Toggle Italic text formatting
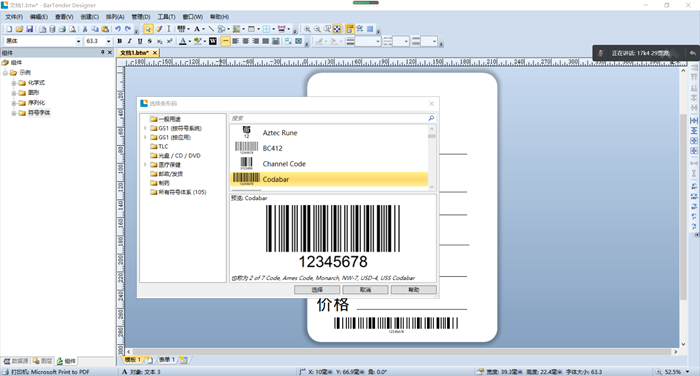The width and height of the screenshot is (700, 376). tap(129, 41)
